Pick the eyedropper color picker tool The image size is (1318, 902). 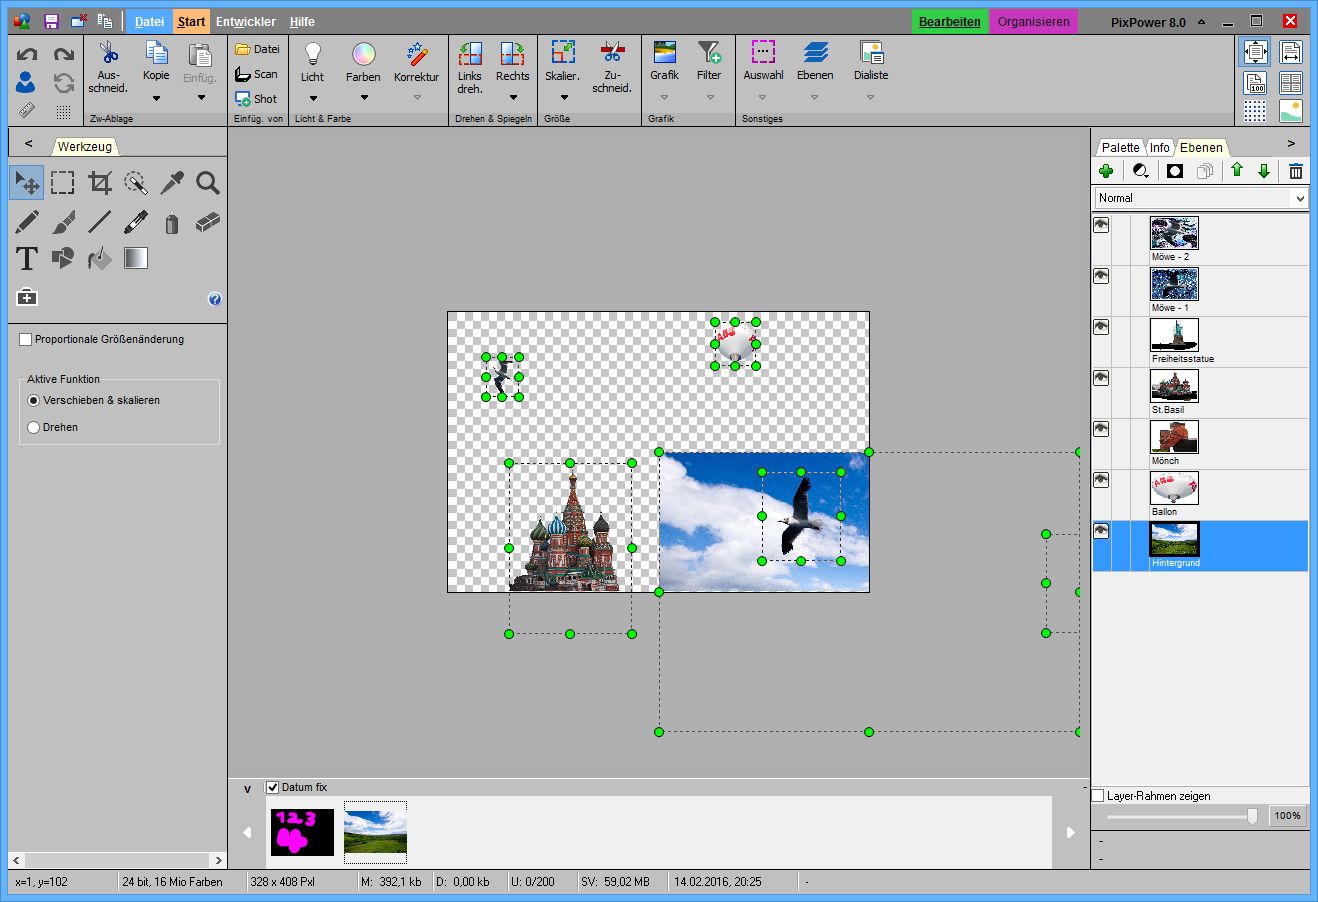click(172, 183)
